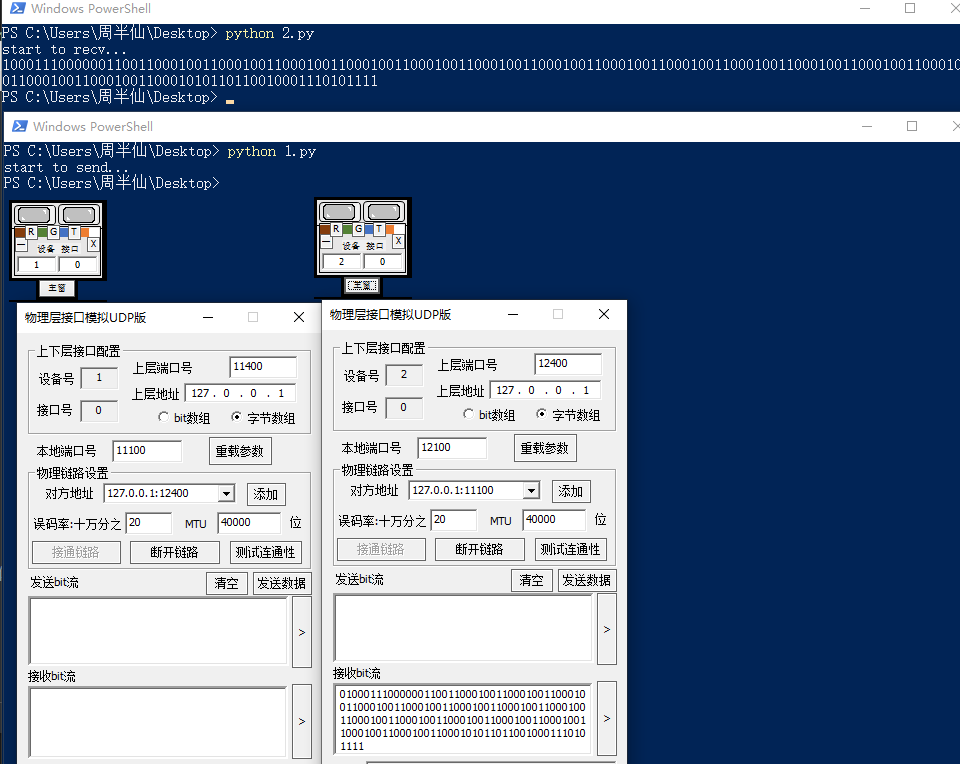Click minus button on device 1 widget
The height and width of the screenshot is (764, 960).
[21, 245]
